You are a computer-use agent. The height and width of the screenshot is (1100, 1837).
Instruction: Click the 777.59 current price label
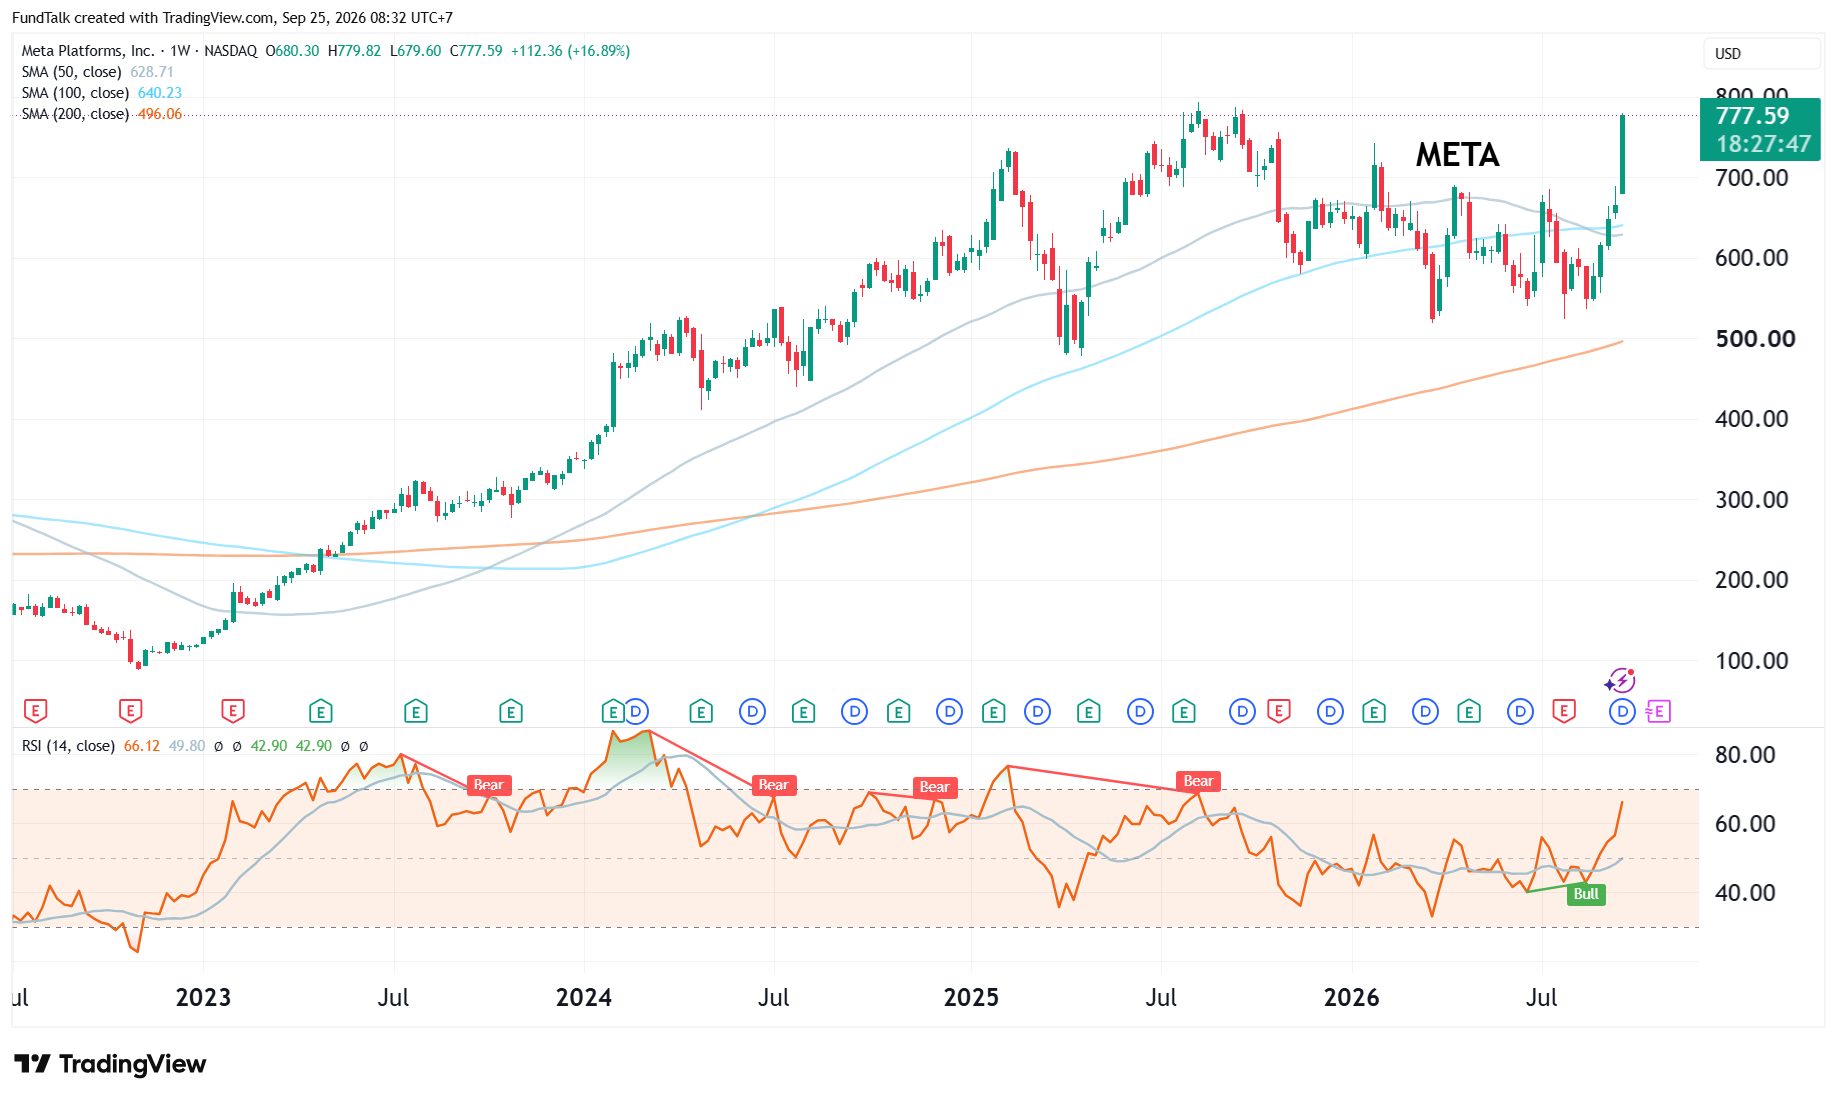(x=1753, y=116)
